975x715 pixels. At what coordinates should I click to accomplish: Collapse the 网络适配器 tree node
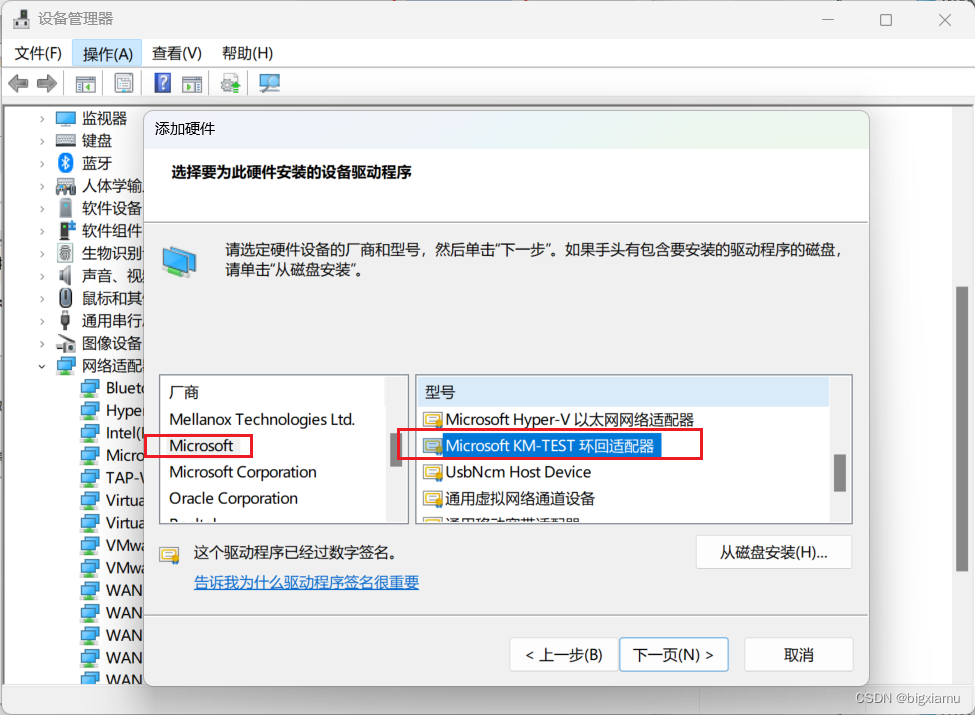42,366
